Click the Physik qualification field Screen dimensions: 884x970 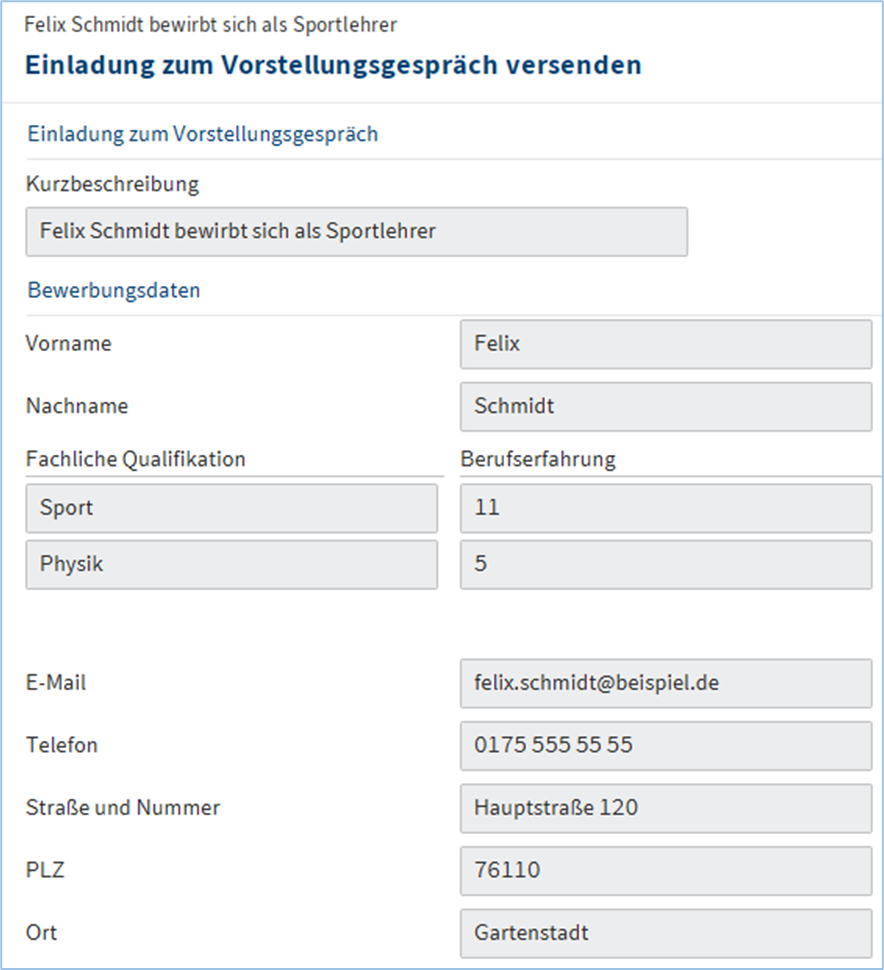(x=231, y=564)
